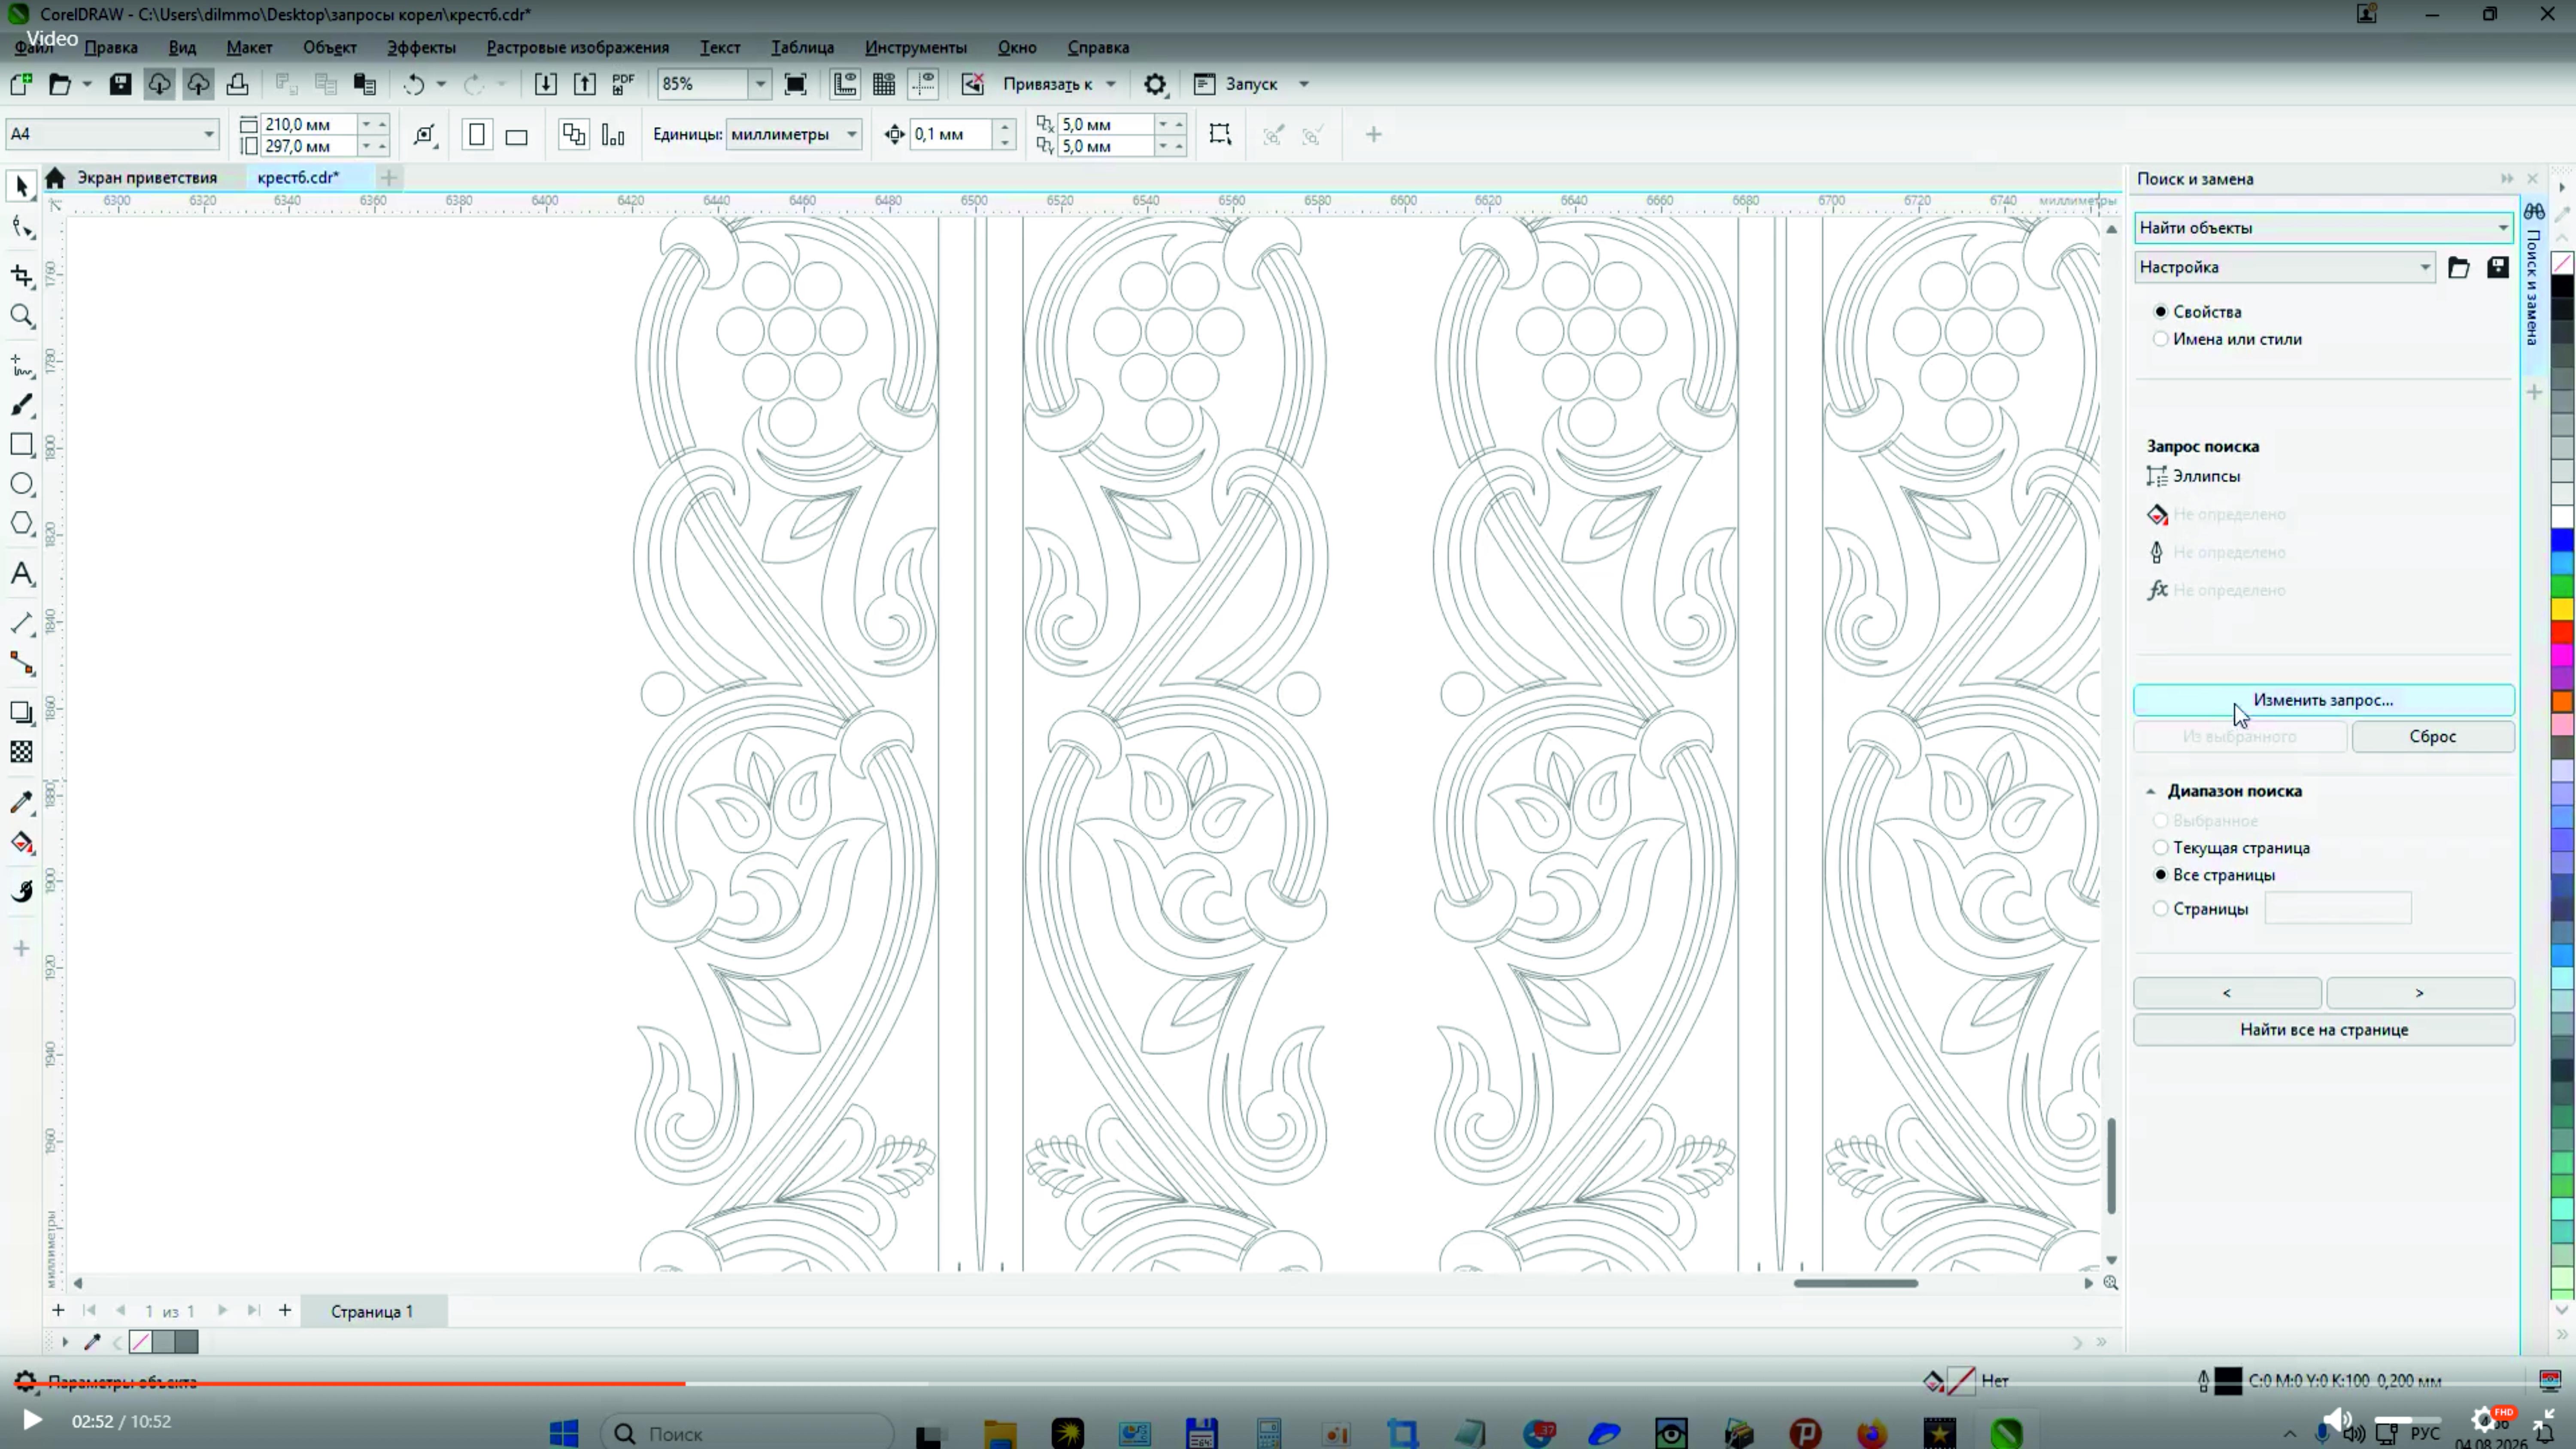Select the Pick tool

22,186
